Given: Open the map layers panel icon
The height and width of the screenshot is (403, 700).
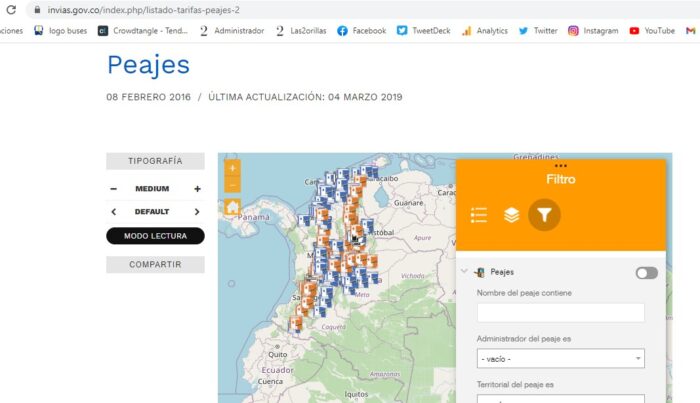Looking at the screenshot, I should pos(512,215).
